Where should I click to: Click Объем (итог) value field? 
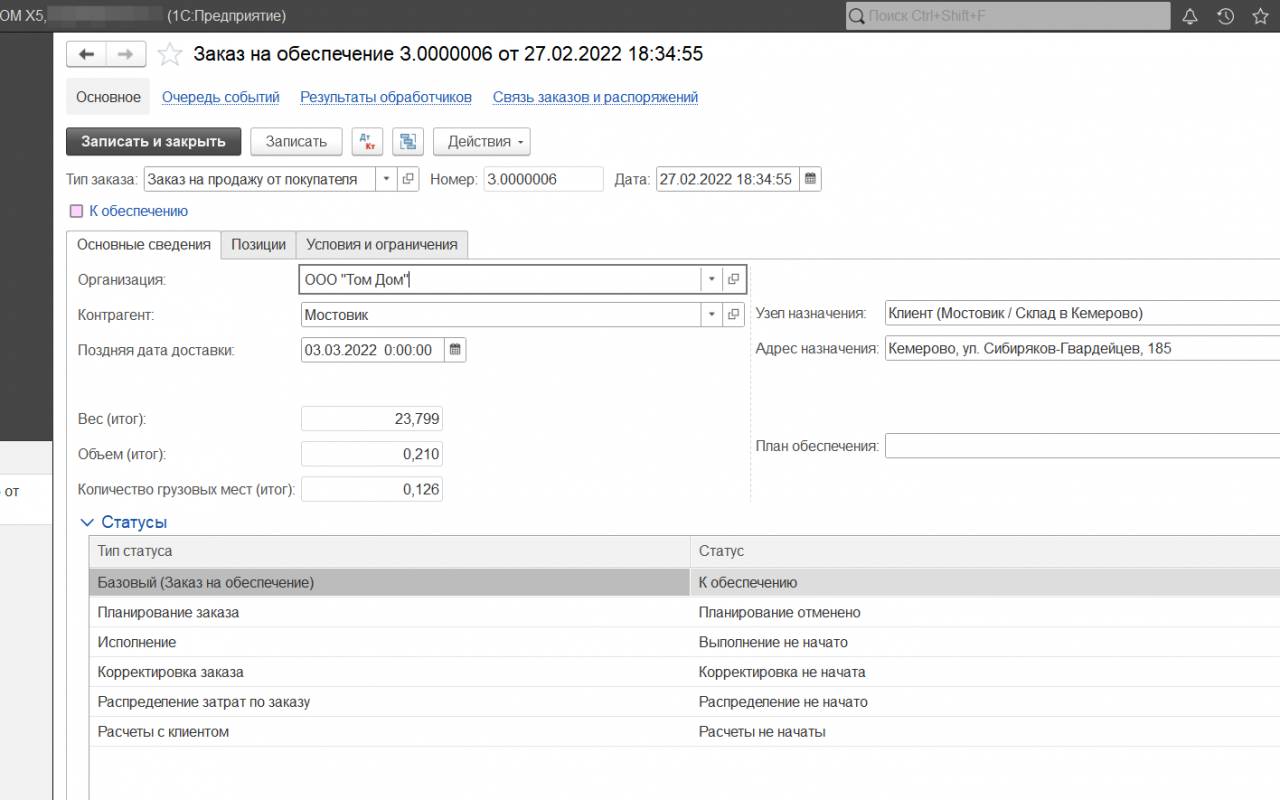pos(372,454)
